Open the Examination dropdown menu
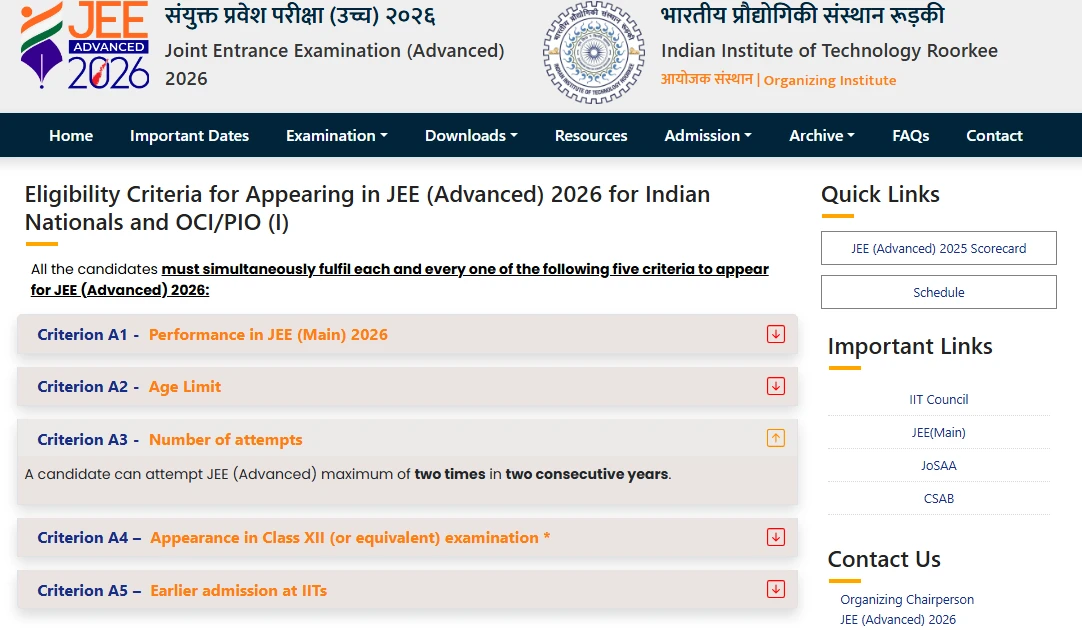1082x630 pixels. [336, 135]
